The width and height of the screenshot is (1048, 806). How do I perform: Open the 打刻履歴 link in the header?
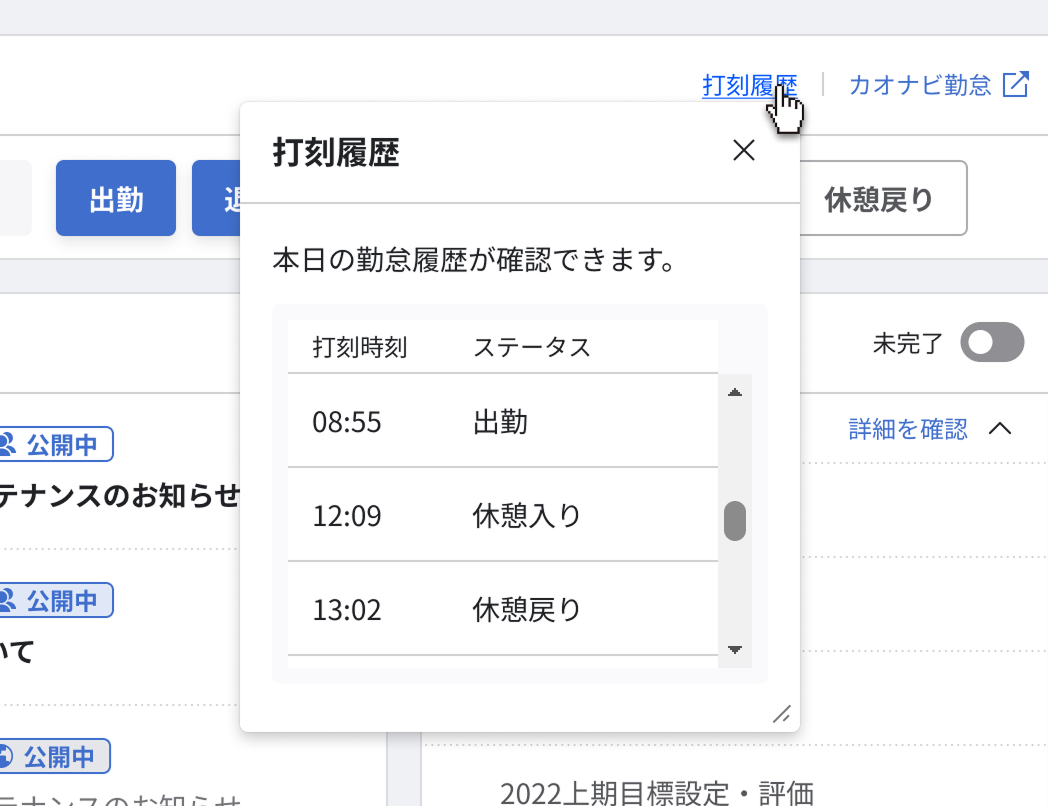click(750, 85)
